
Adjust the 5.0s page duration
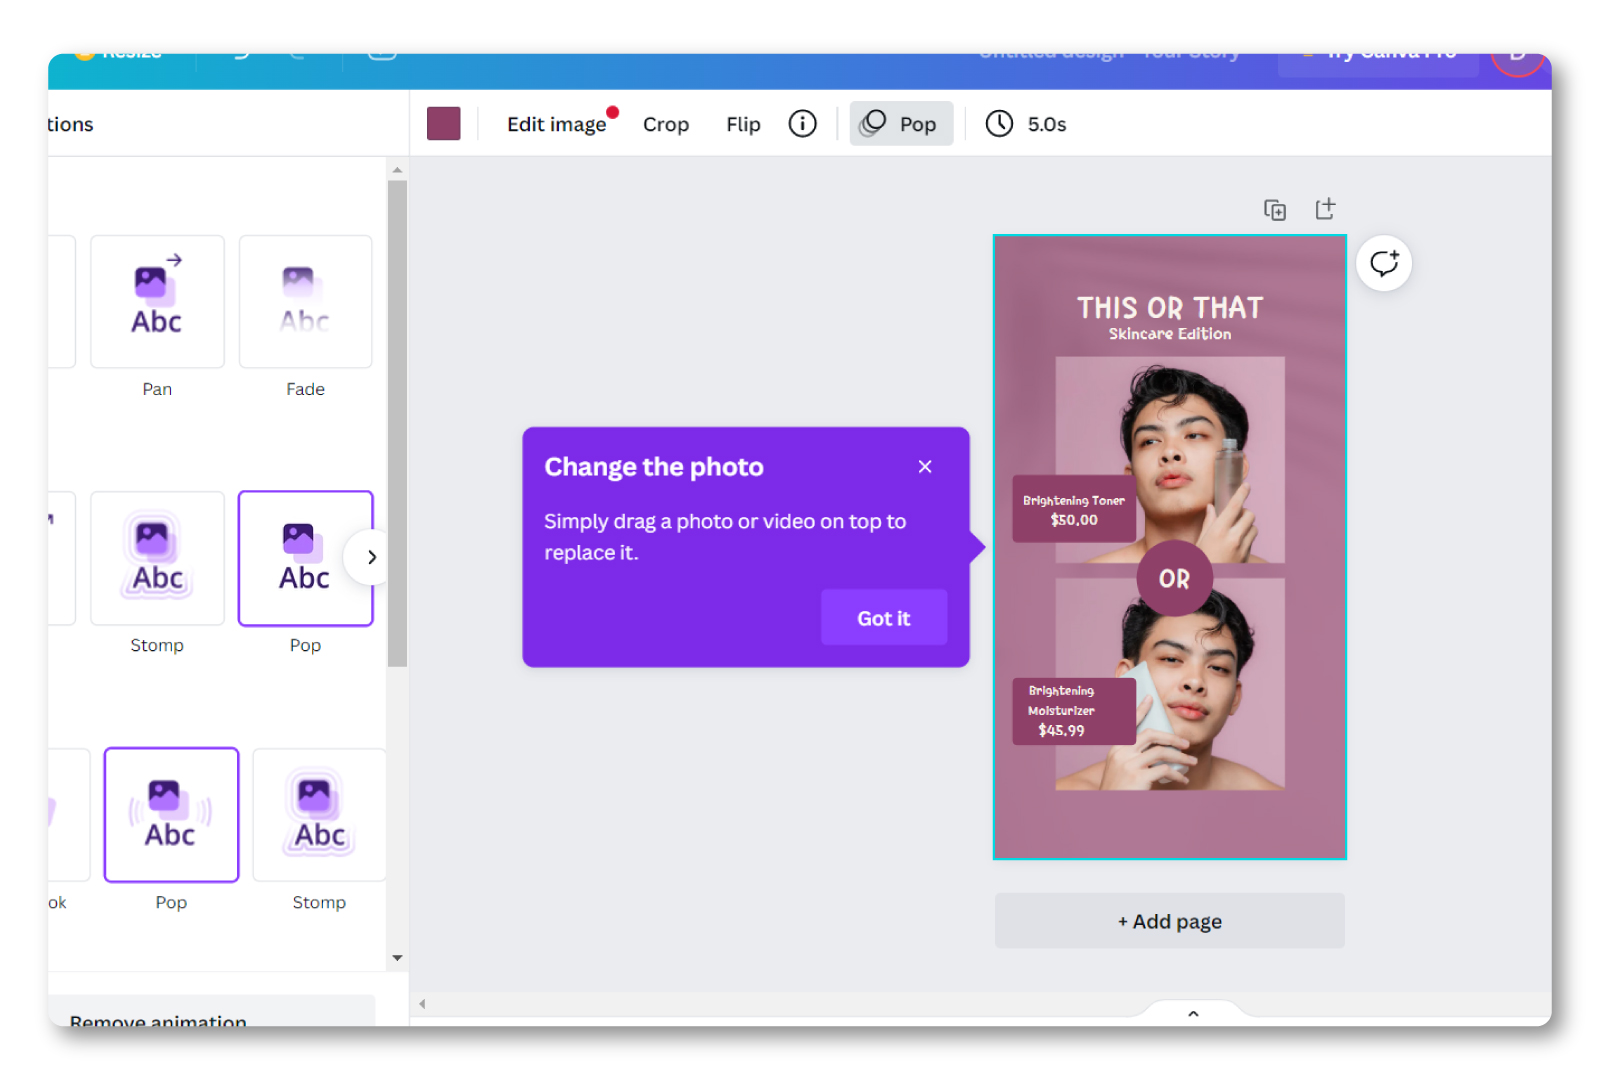coord(1026,124)
